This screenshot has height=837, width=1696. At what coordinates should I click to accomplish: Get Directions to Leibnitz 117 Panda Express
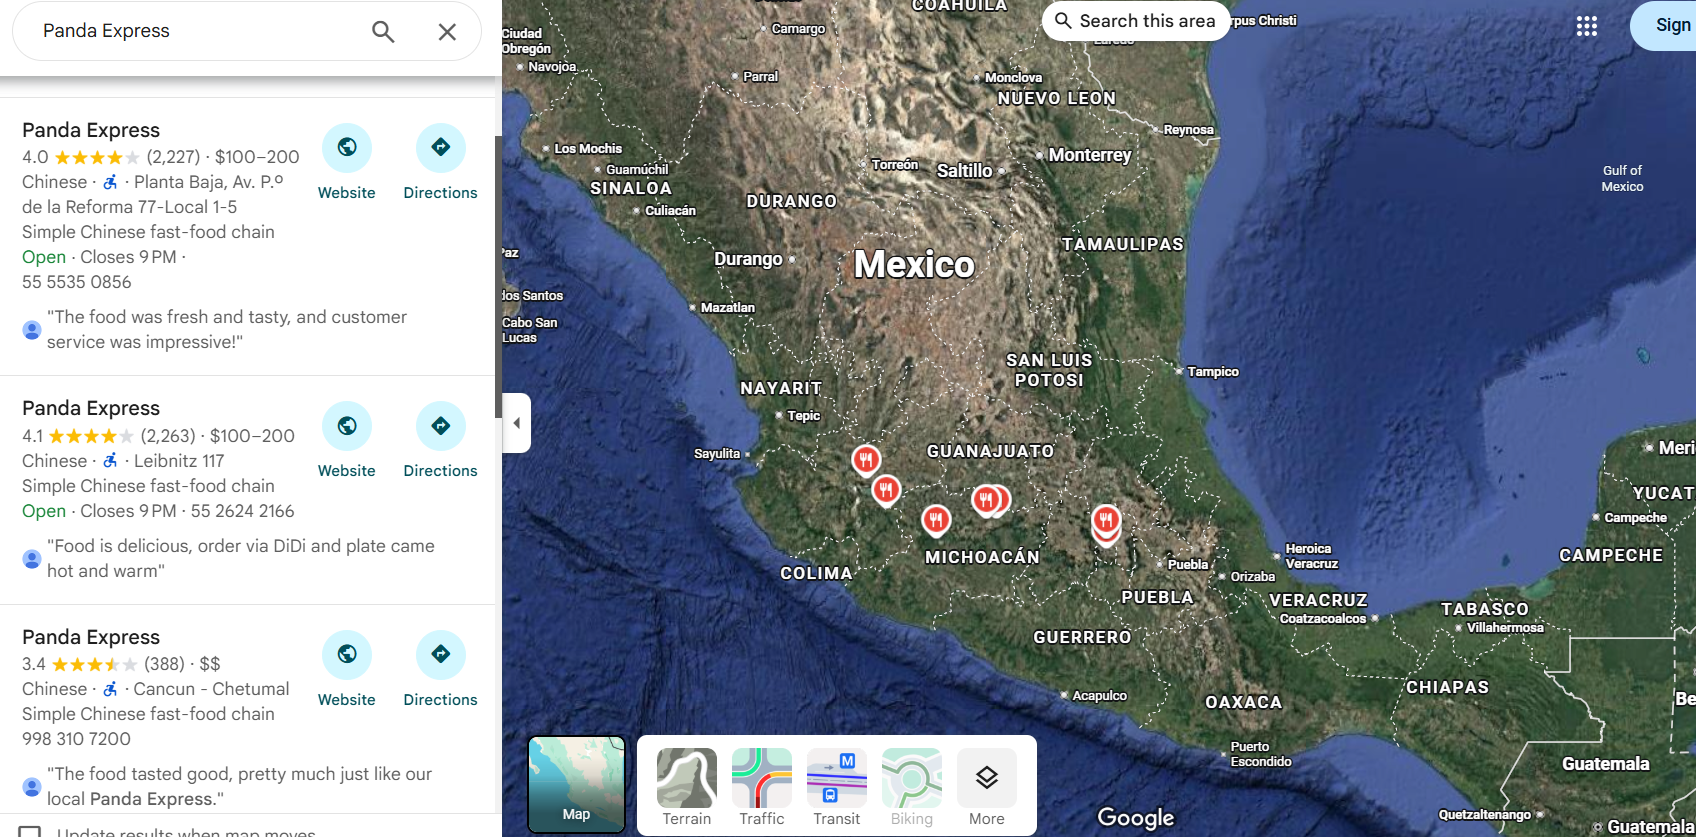tap(440, 441)
